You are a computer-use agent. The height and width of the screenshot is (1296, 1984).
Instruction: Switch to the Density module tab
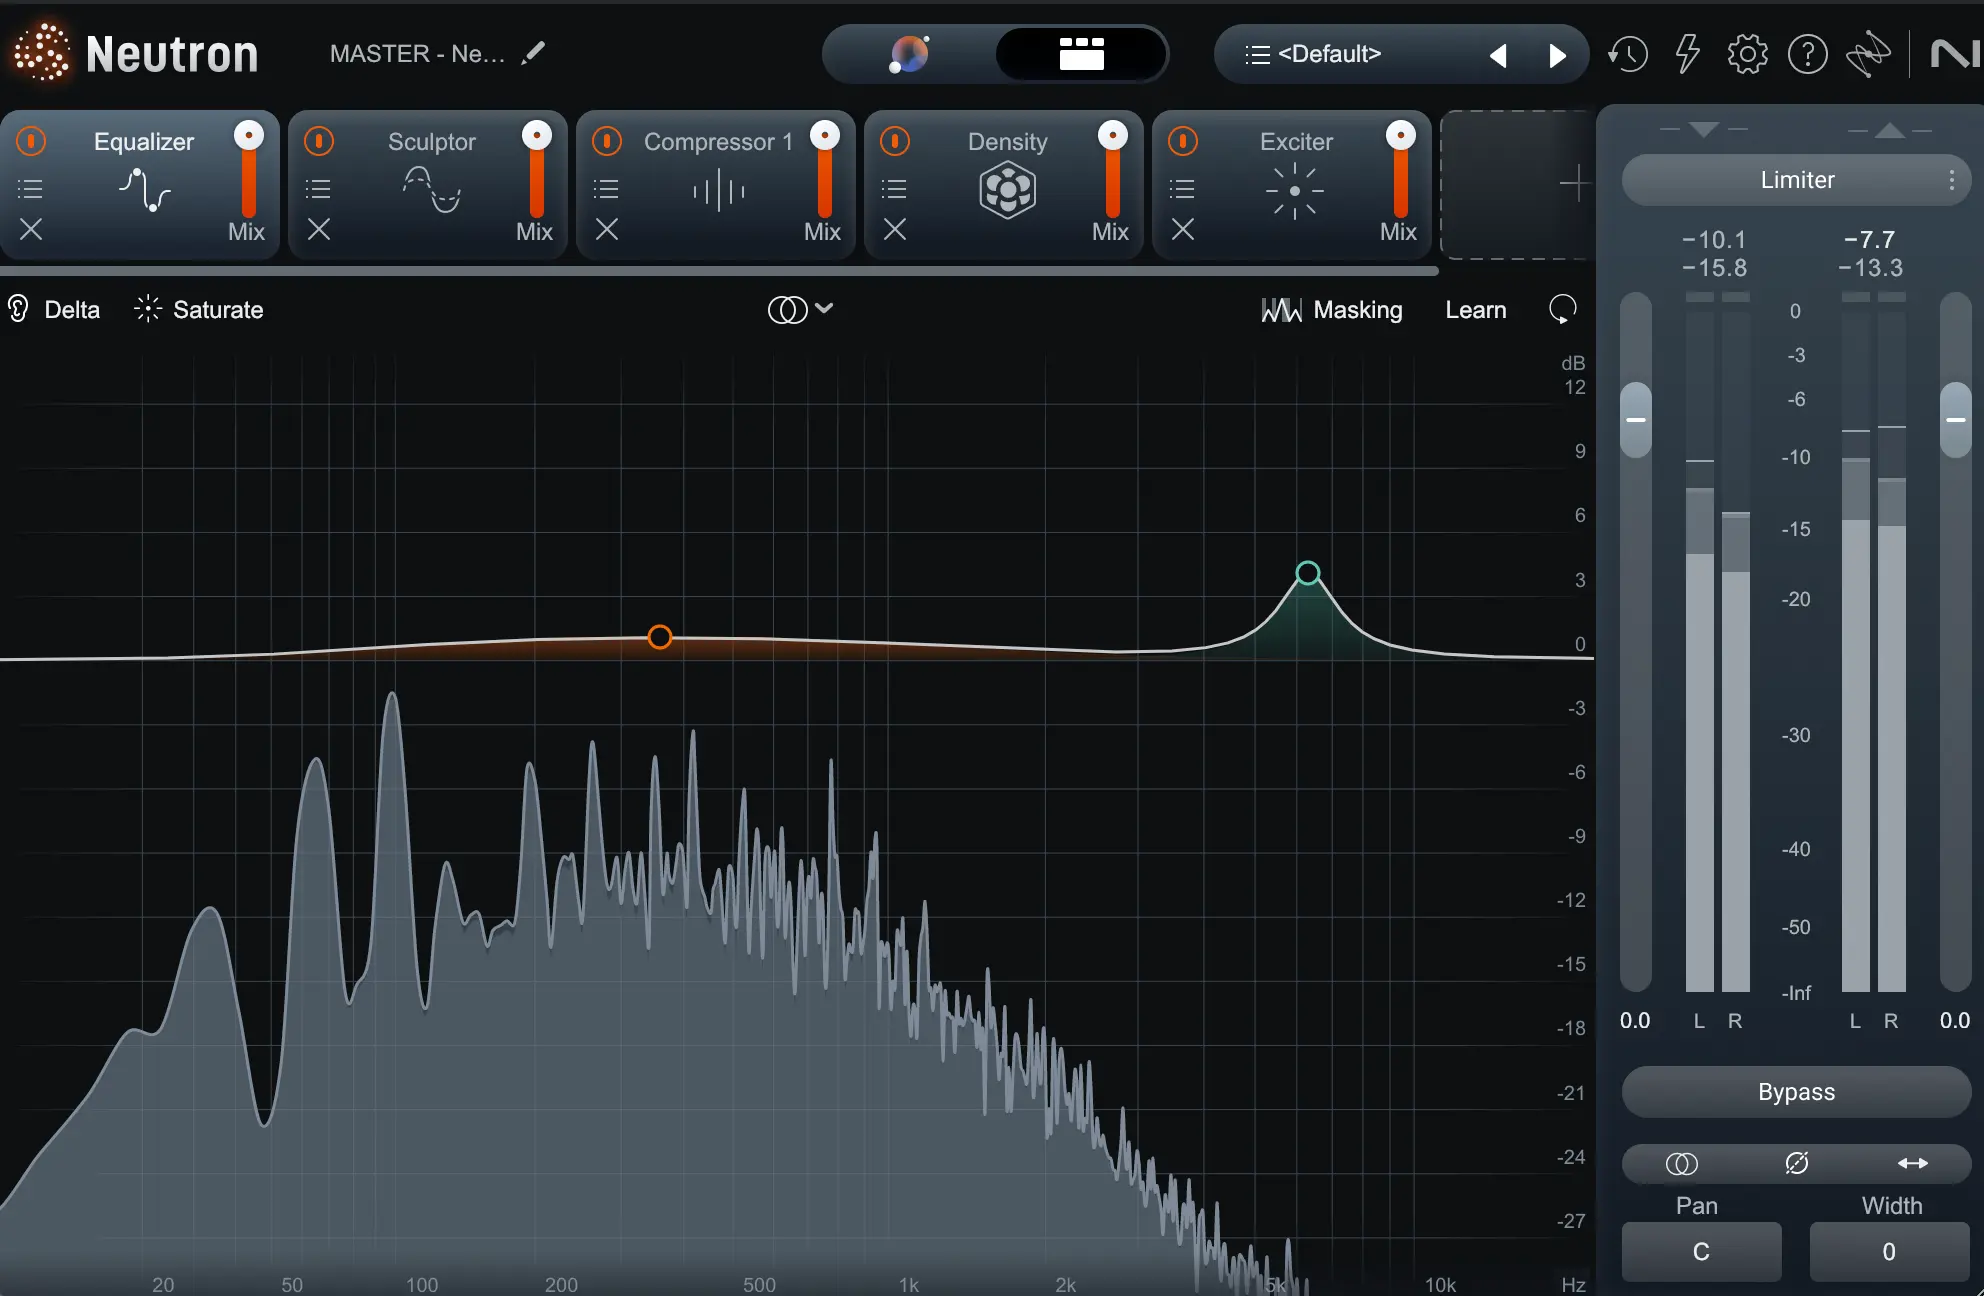(1007, 141)
